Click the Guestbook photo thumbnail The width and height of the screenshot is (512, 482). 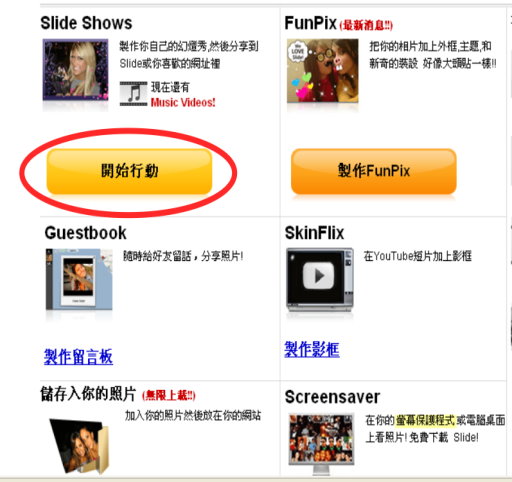[x=79, y=279]
